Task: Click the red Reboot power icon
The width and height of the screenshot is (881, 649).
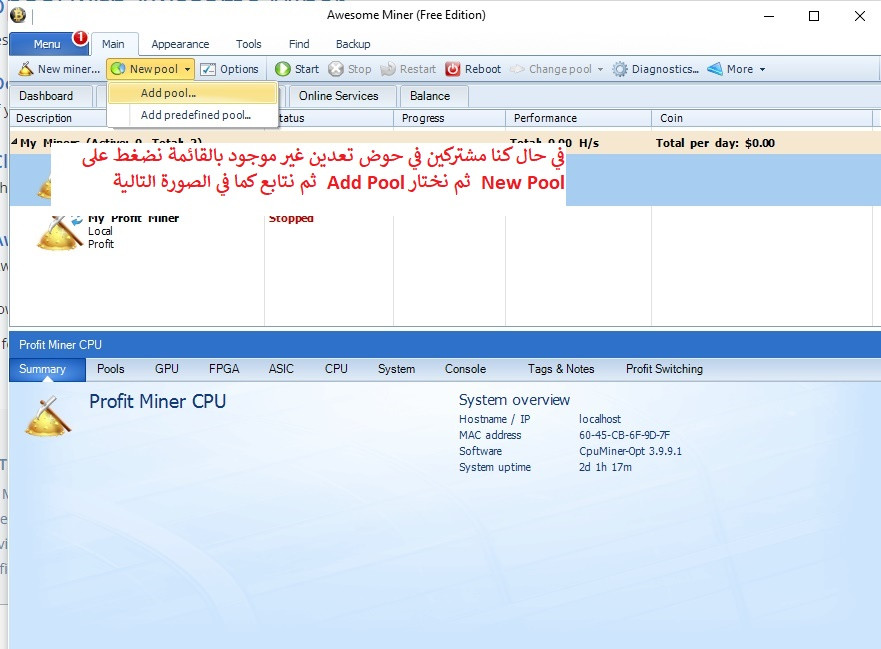Action: click(453, 69)
